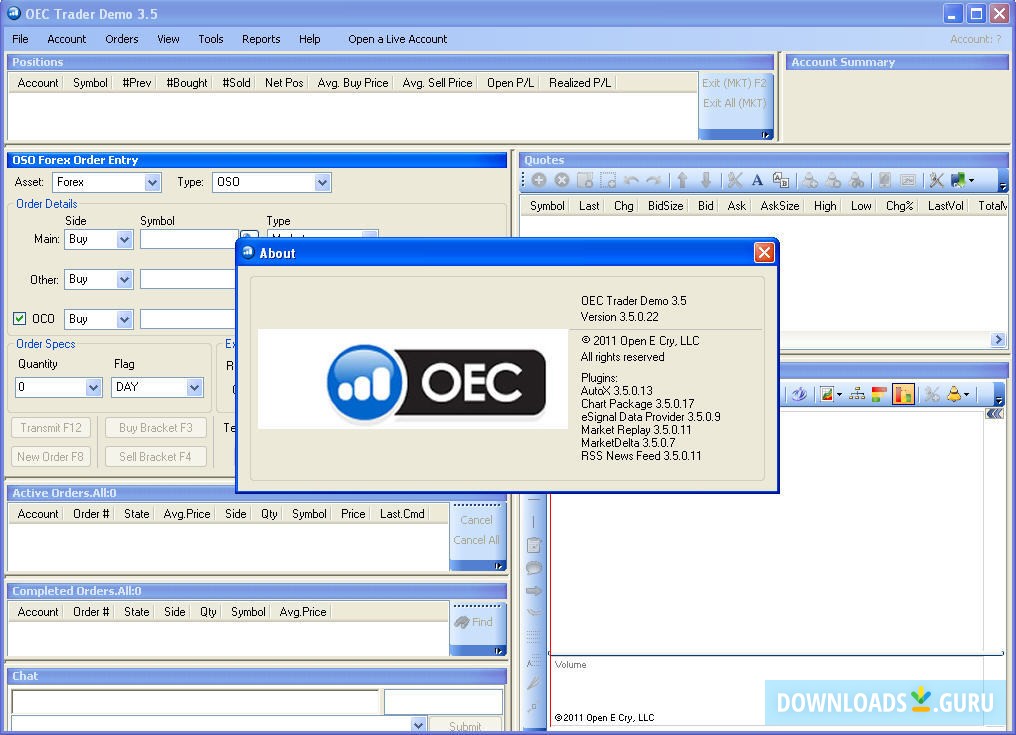Add a new symbol with the plus icon in Quotes
The image size is (1016, 735).
[539, 181]
